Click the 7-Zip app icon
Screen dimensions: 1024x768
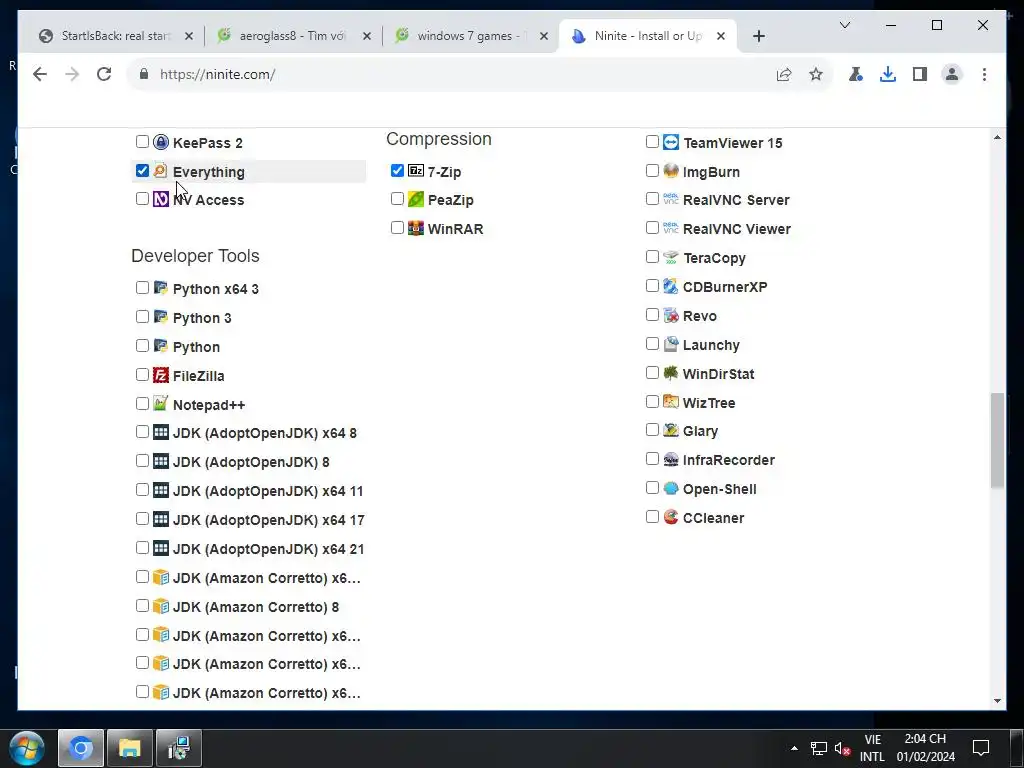(416, 170)
